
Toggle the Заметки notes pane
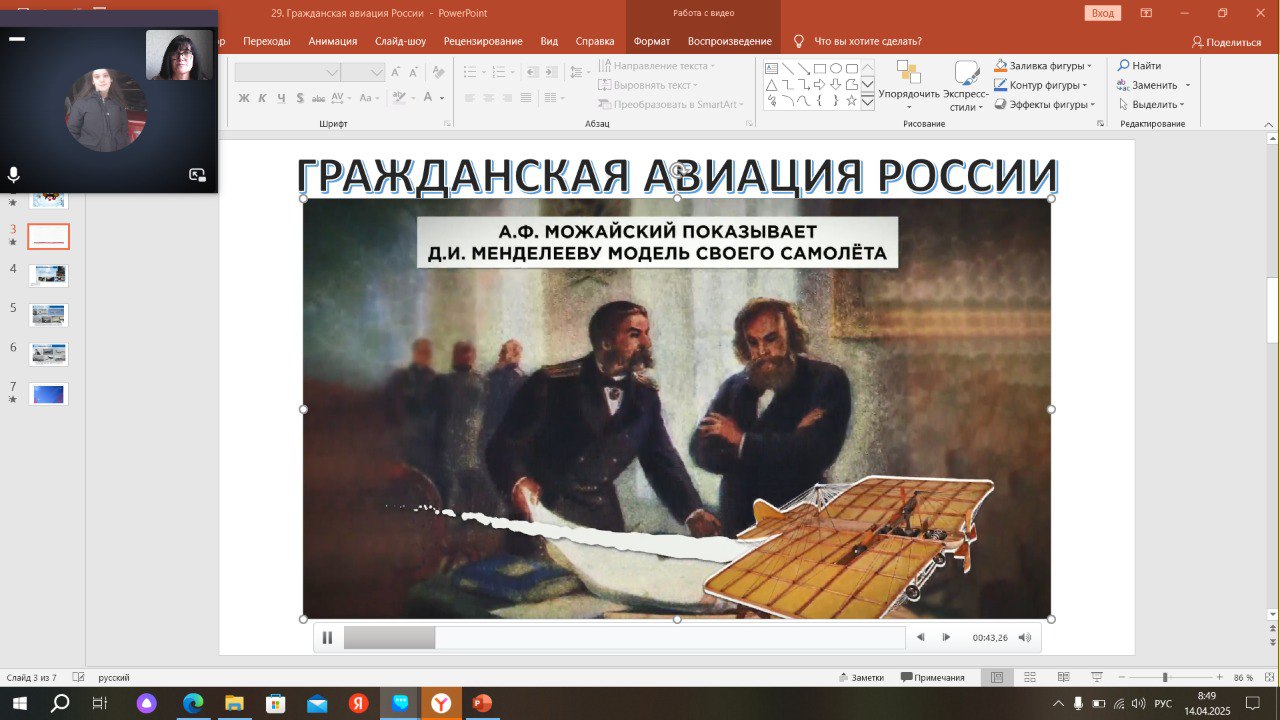coord(860,677)
